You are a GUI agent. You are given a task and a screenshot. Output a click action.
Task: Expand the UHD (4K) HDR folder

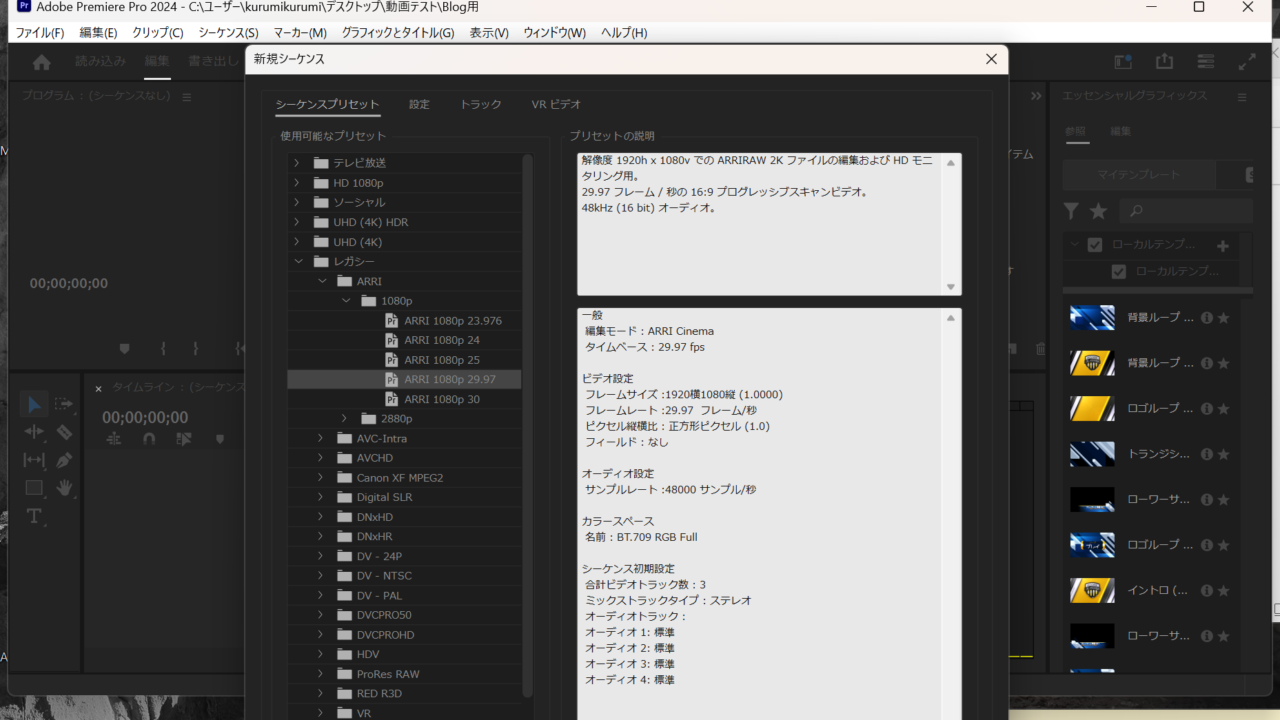(296, 222)
